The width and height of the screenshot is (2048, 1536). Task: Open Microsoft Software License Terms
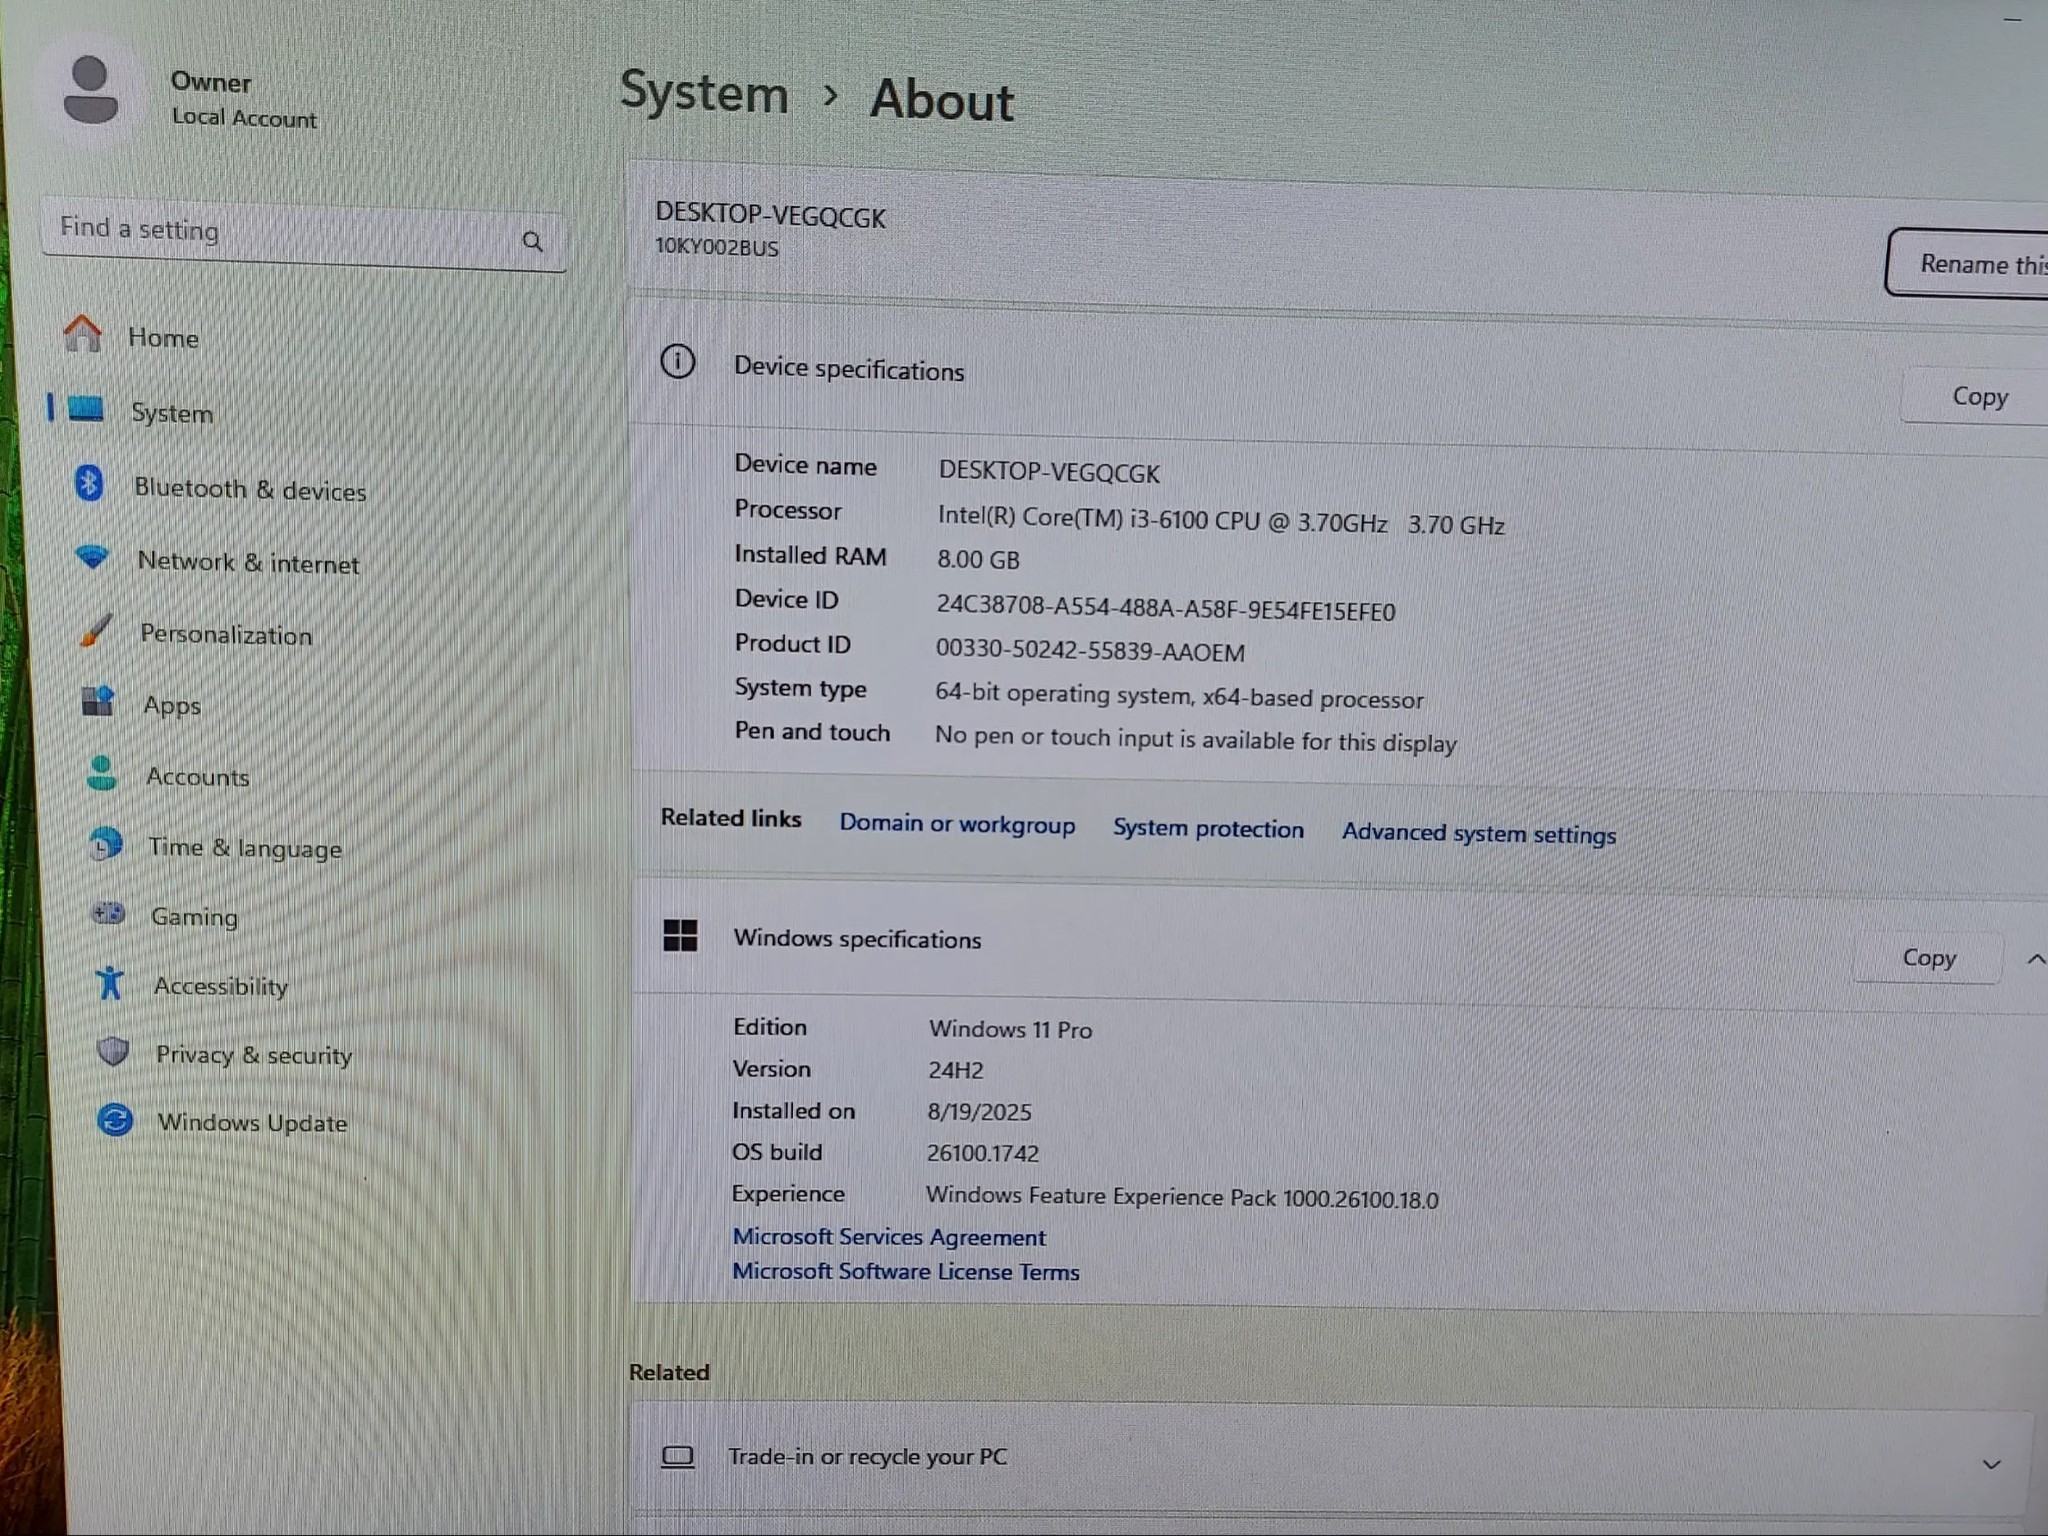pos(906,1272)
